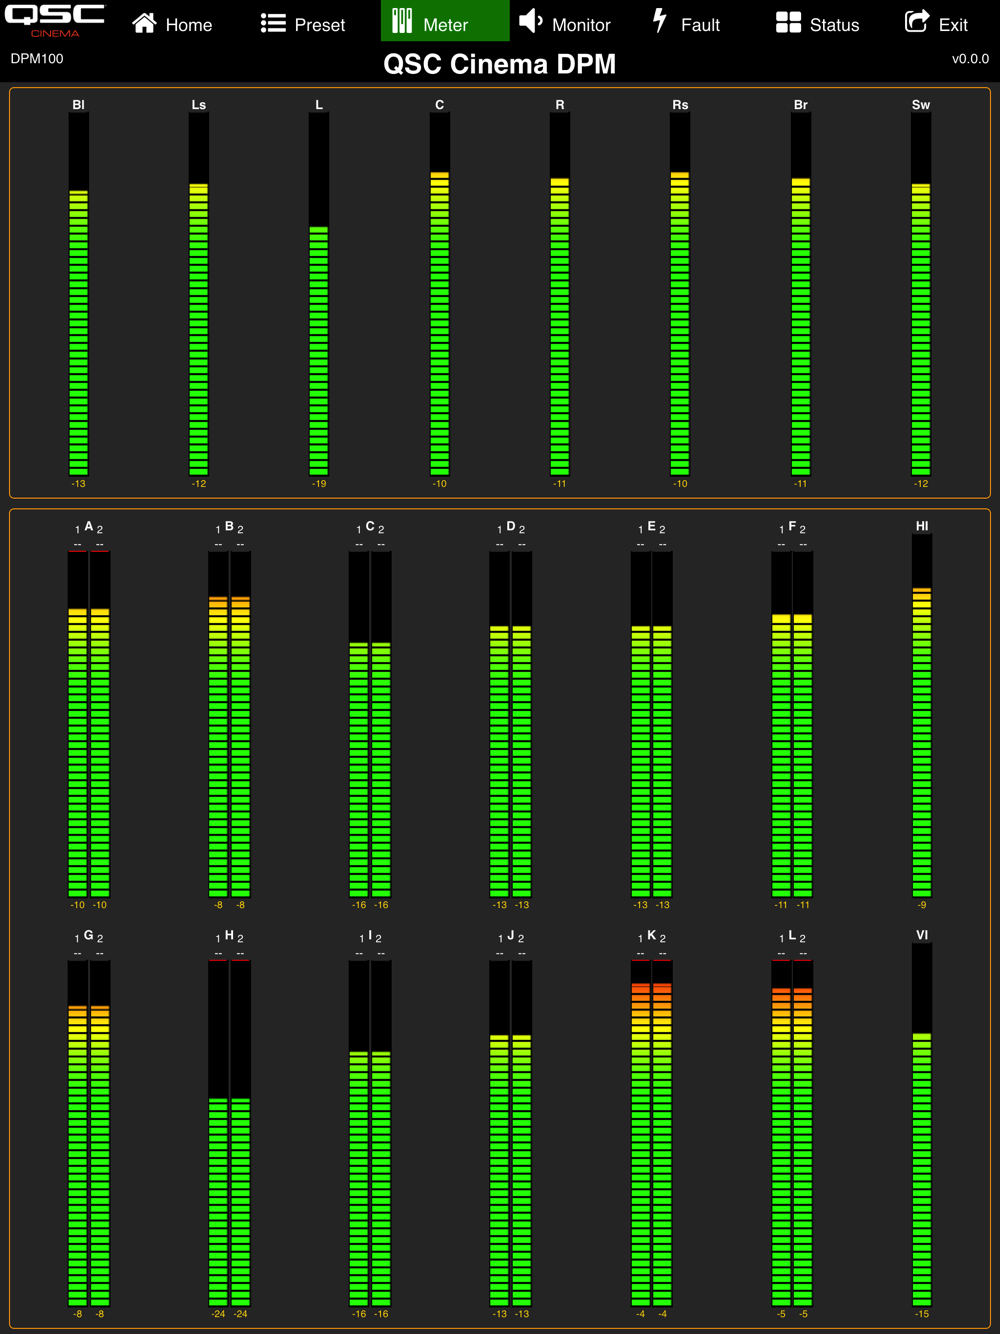Click the v0.0.0 version text
1000x1334 pixels.
click(970, 59)
